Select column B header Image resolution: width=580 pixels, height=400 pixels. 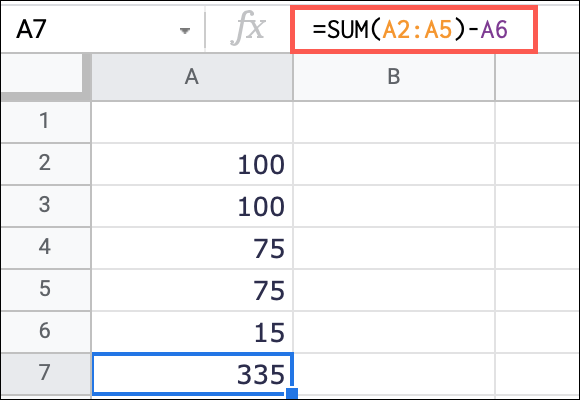394,77
